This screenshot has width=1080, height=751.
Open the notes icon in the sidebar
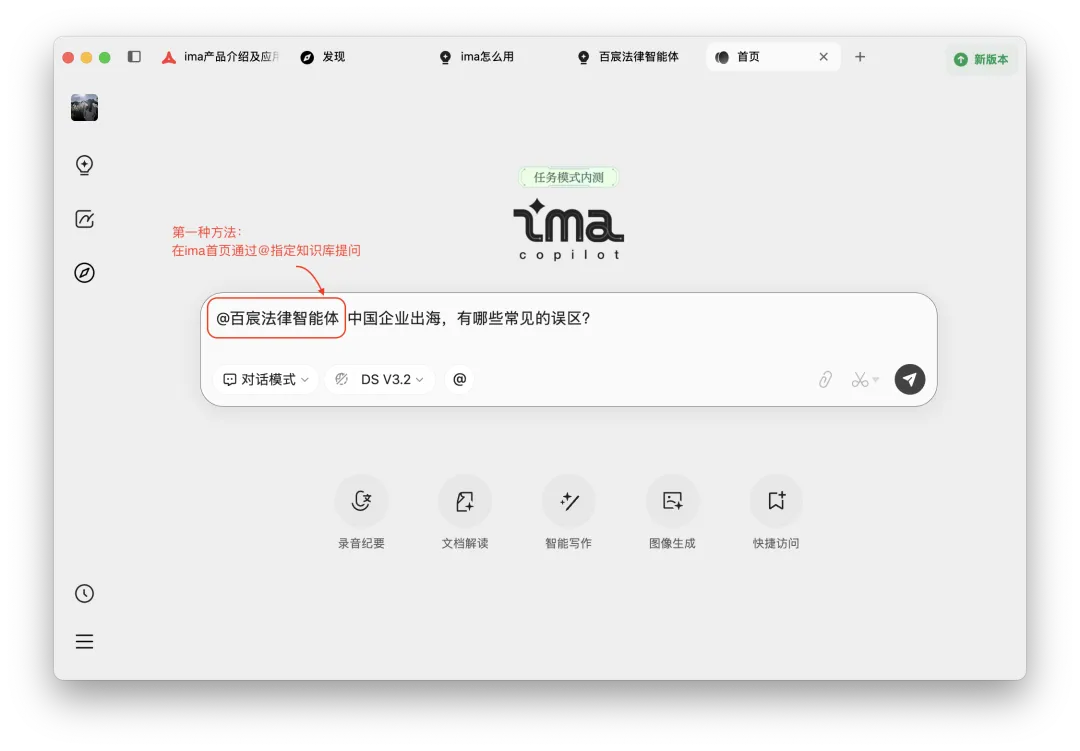(84, 219)
